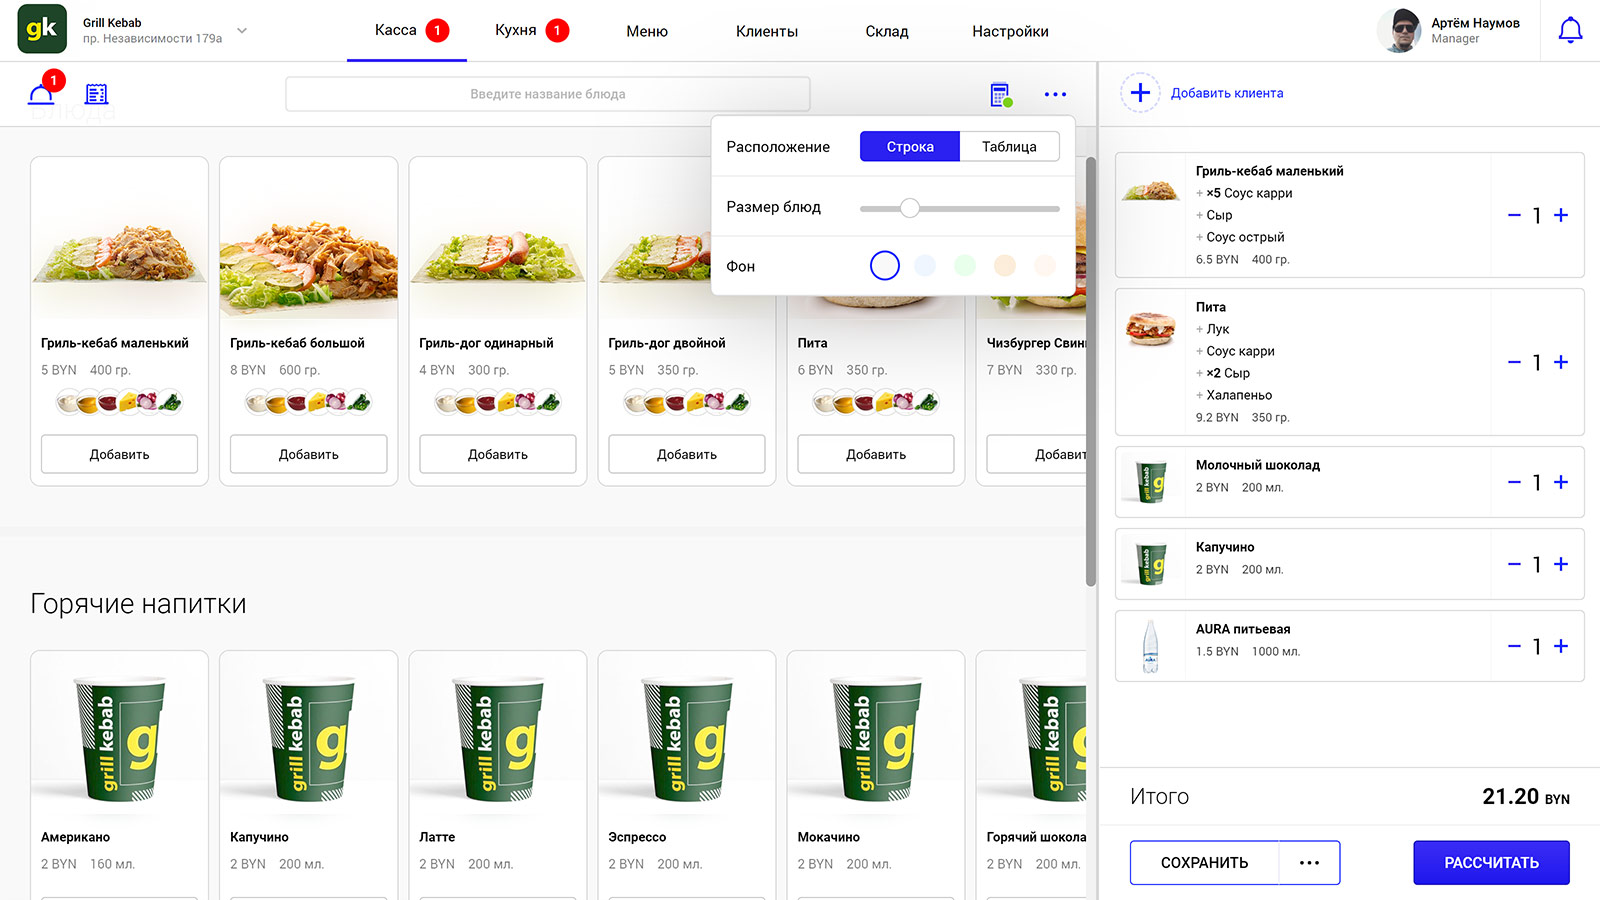Viewport: 1600px width, 900px height.
Task: Decrease quantity of Капучино with minus
Action: (1514, 564)
